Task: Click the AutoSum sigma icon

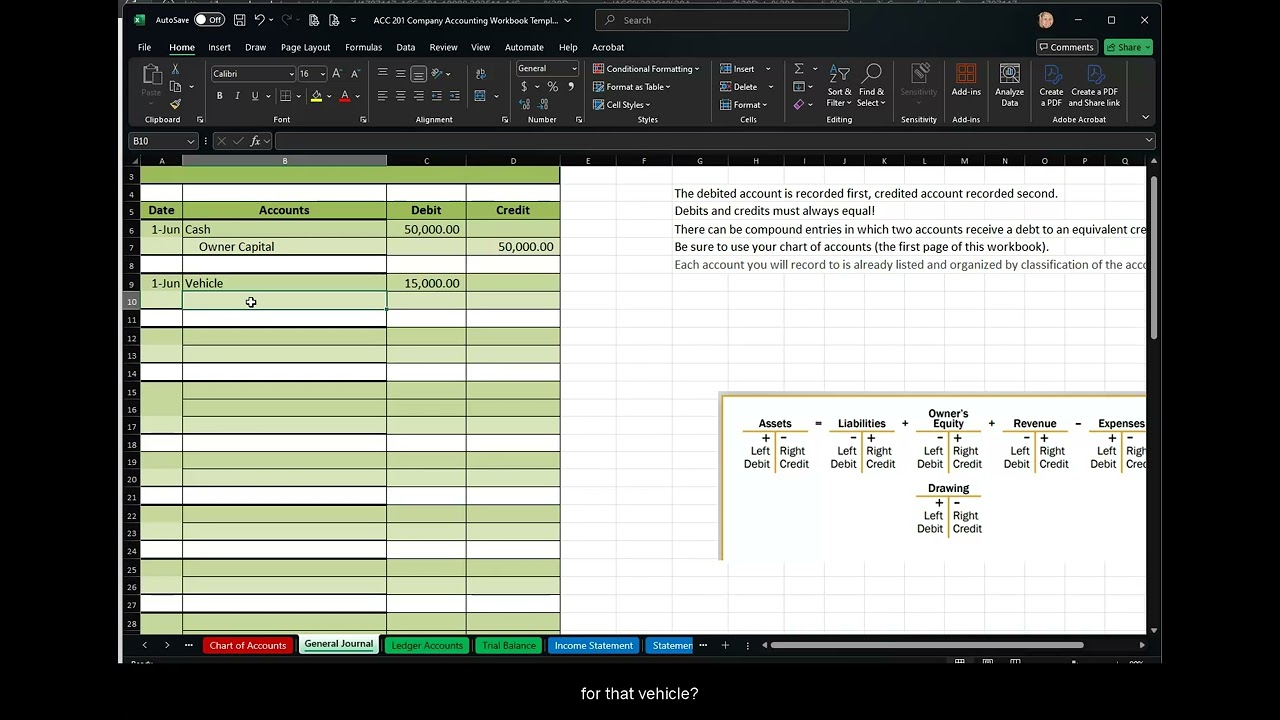Action: click(x=798, y=69)
